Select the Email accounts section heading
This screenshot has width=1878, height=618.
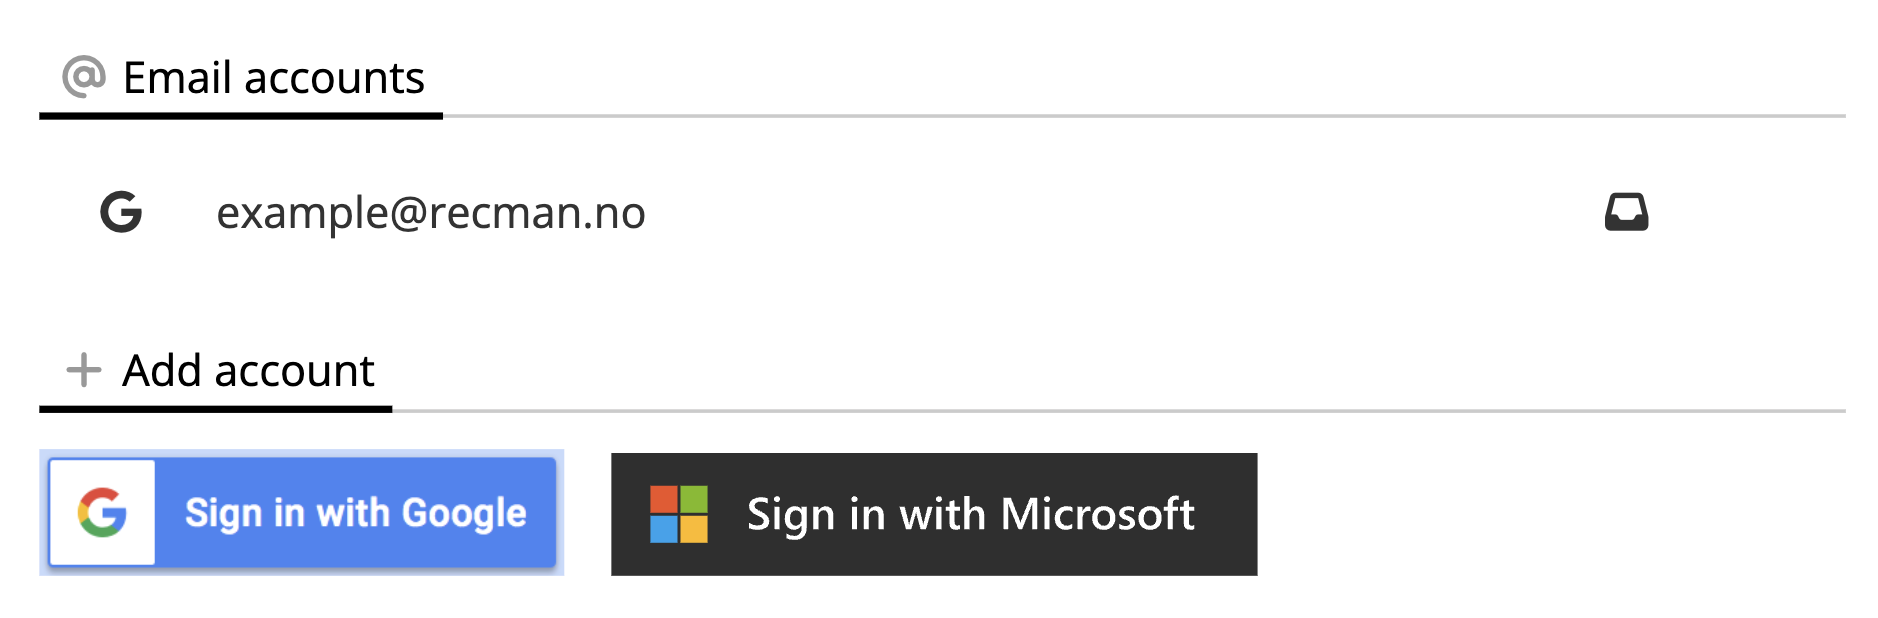273,78
